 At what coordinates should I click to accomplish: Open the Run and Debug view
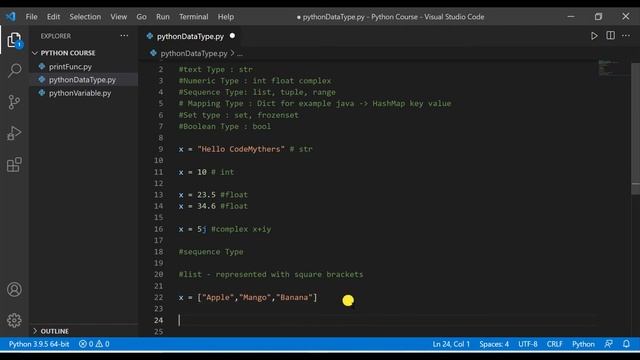pos(14,133)
